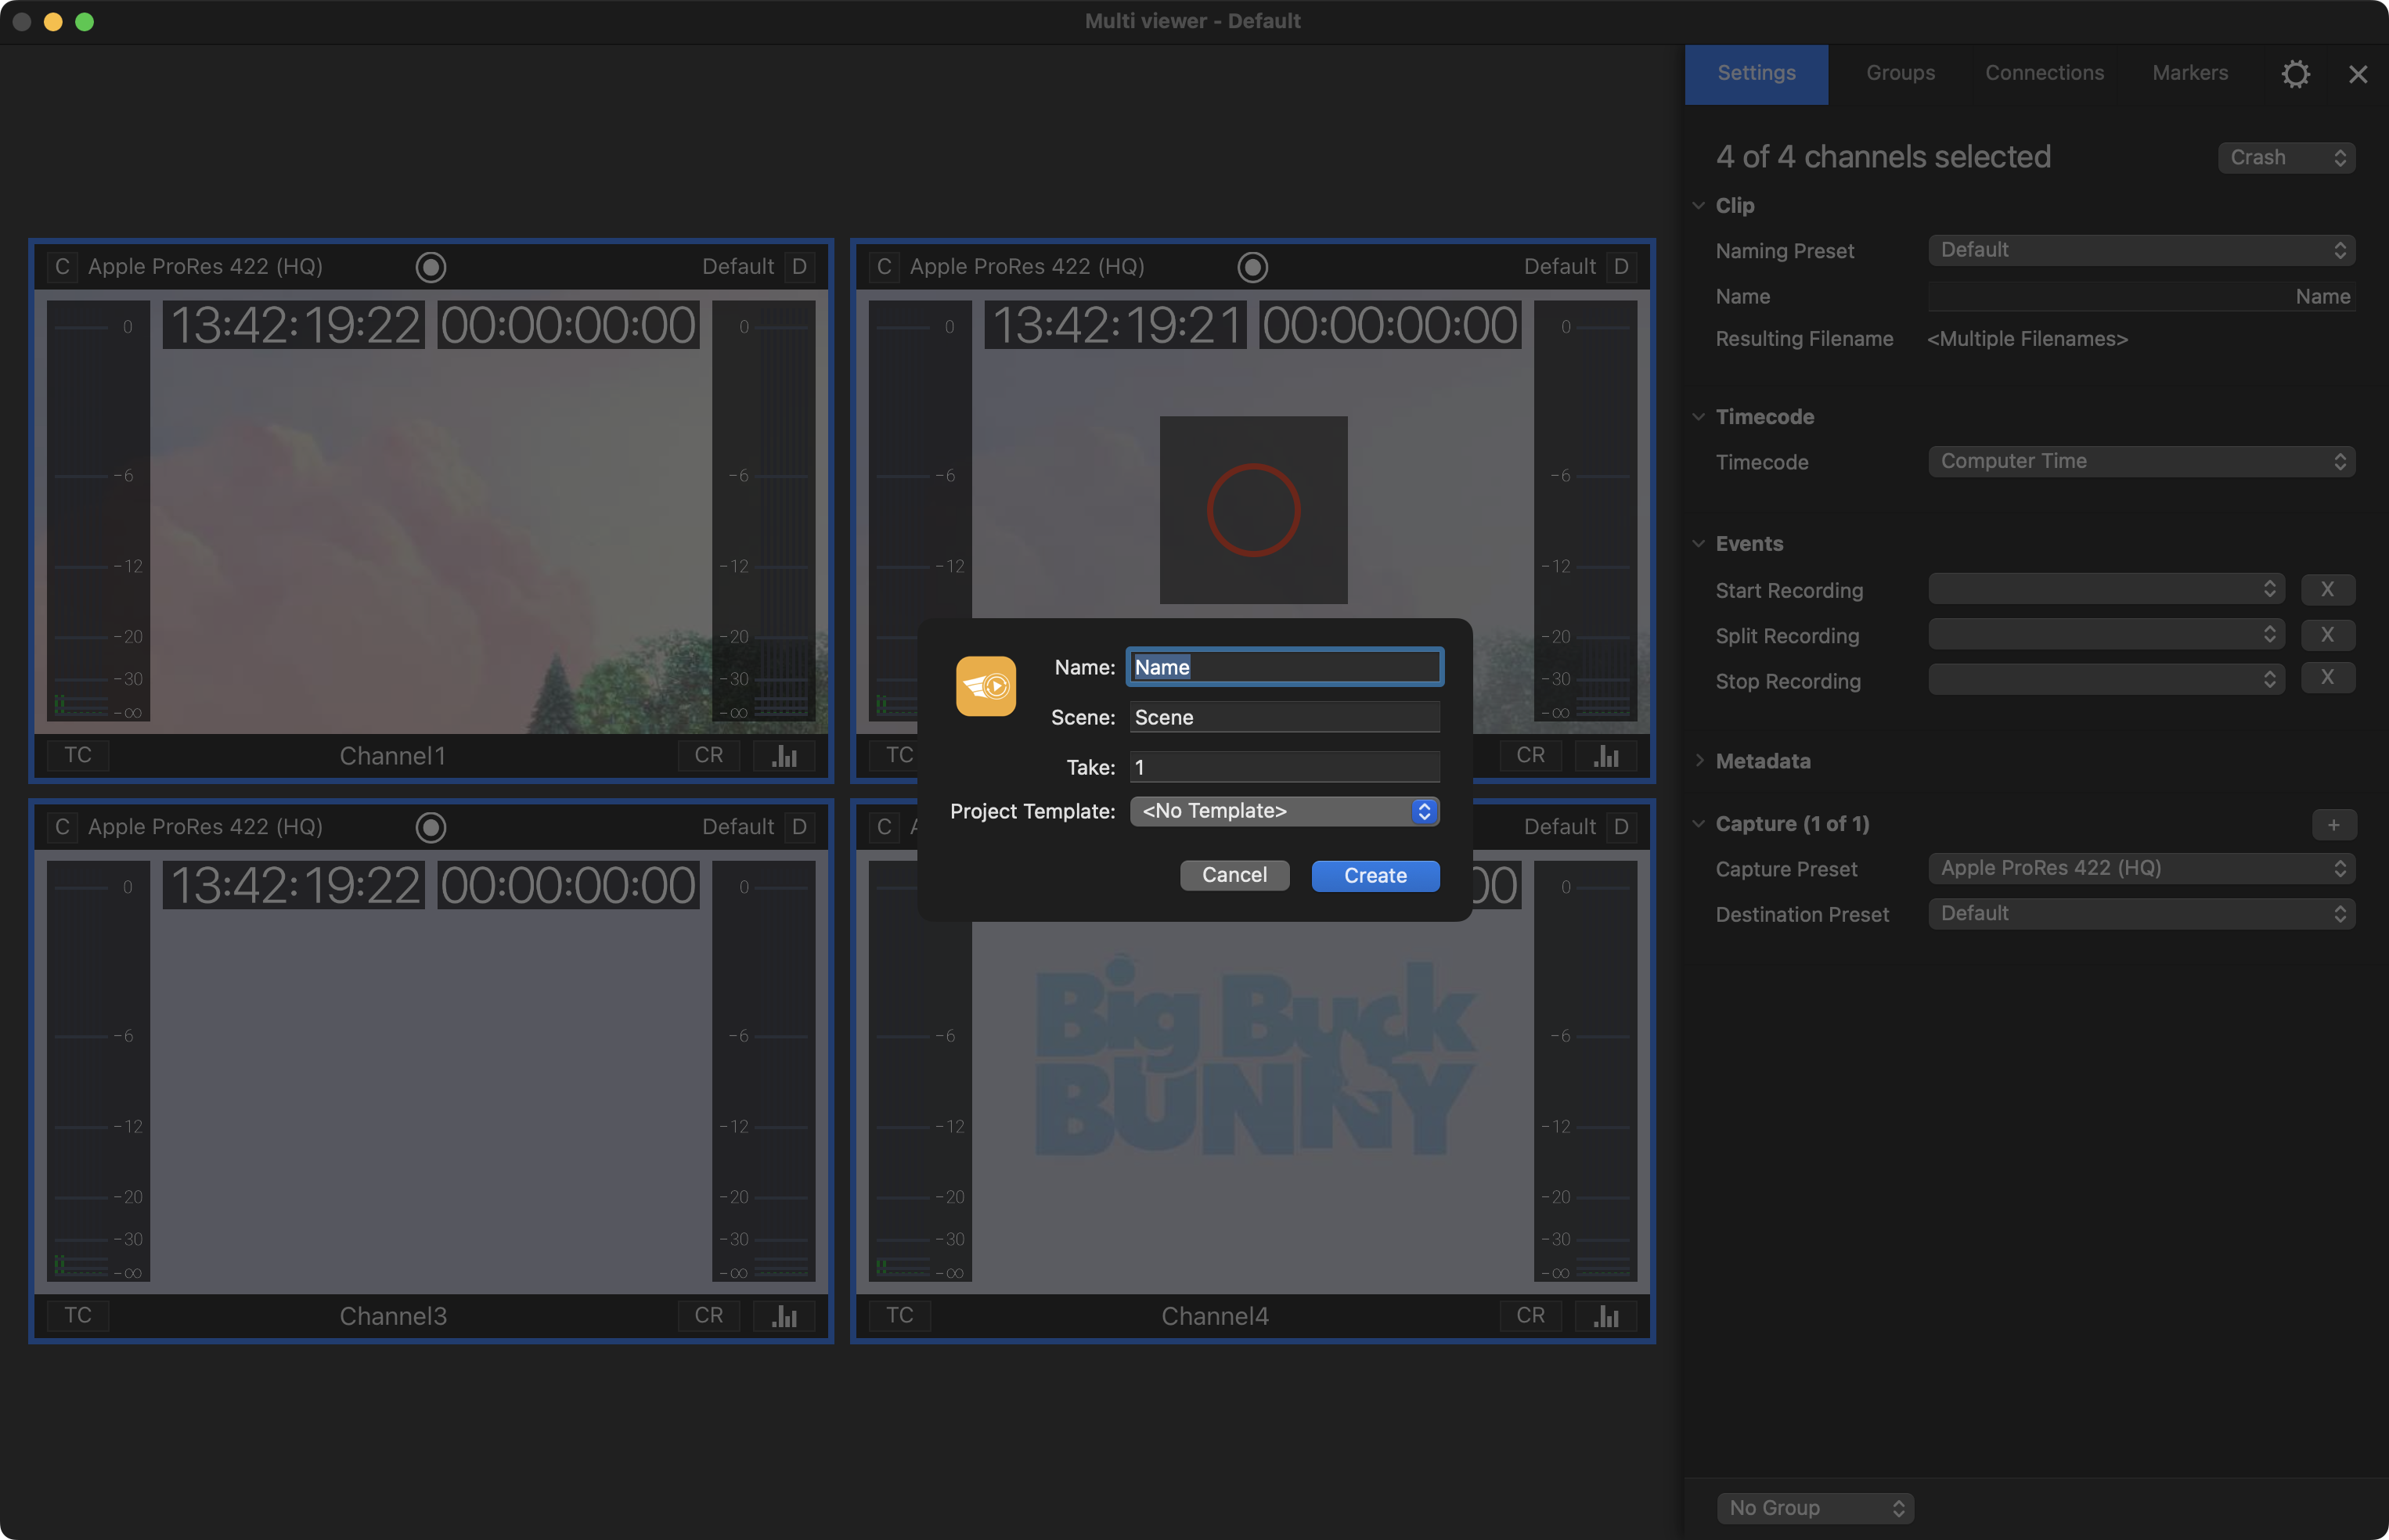The width and height of the screenshot is (2389, 1540).
Task: Clear the Split Recording event with X
Action: click(x=2328, y=634)
